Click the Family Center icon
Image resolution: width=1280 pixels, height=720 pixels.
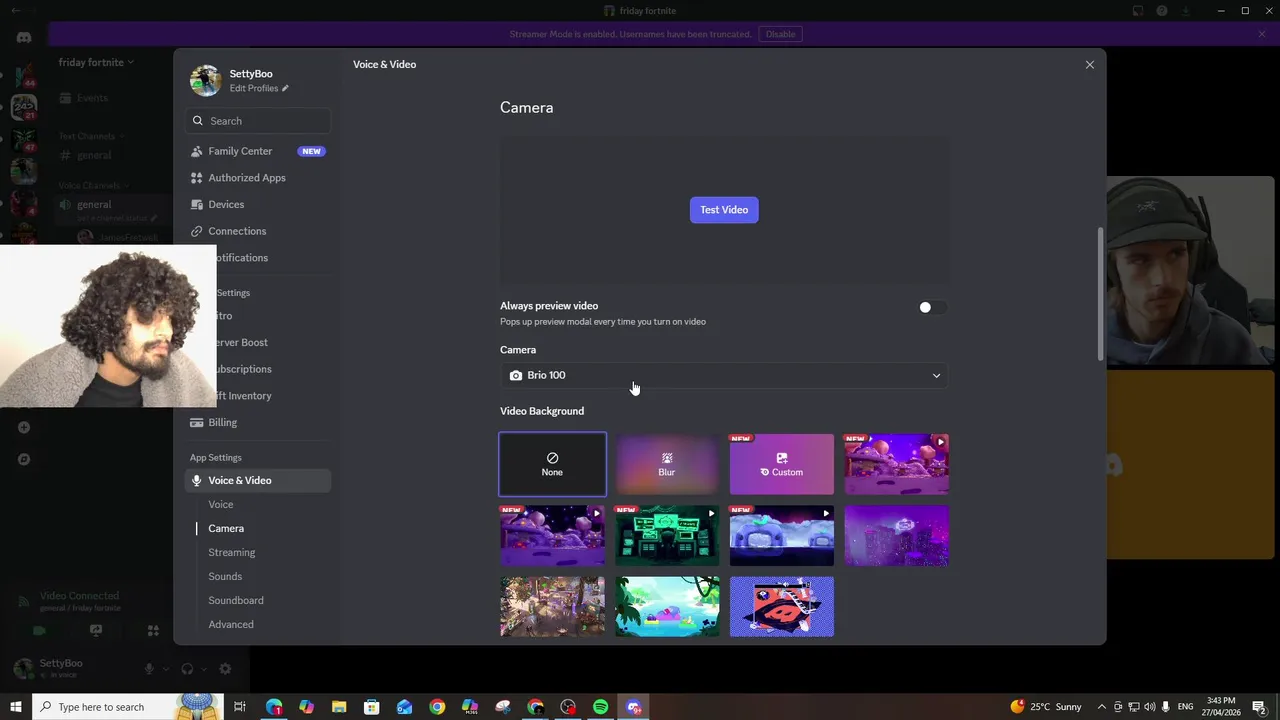(x=197, y=151)
